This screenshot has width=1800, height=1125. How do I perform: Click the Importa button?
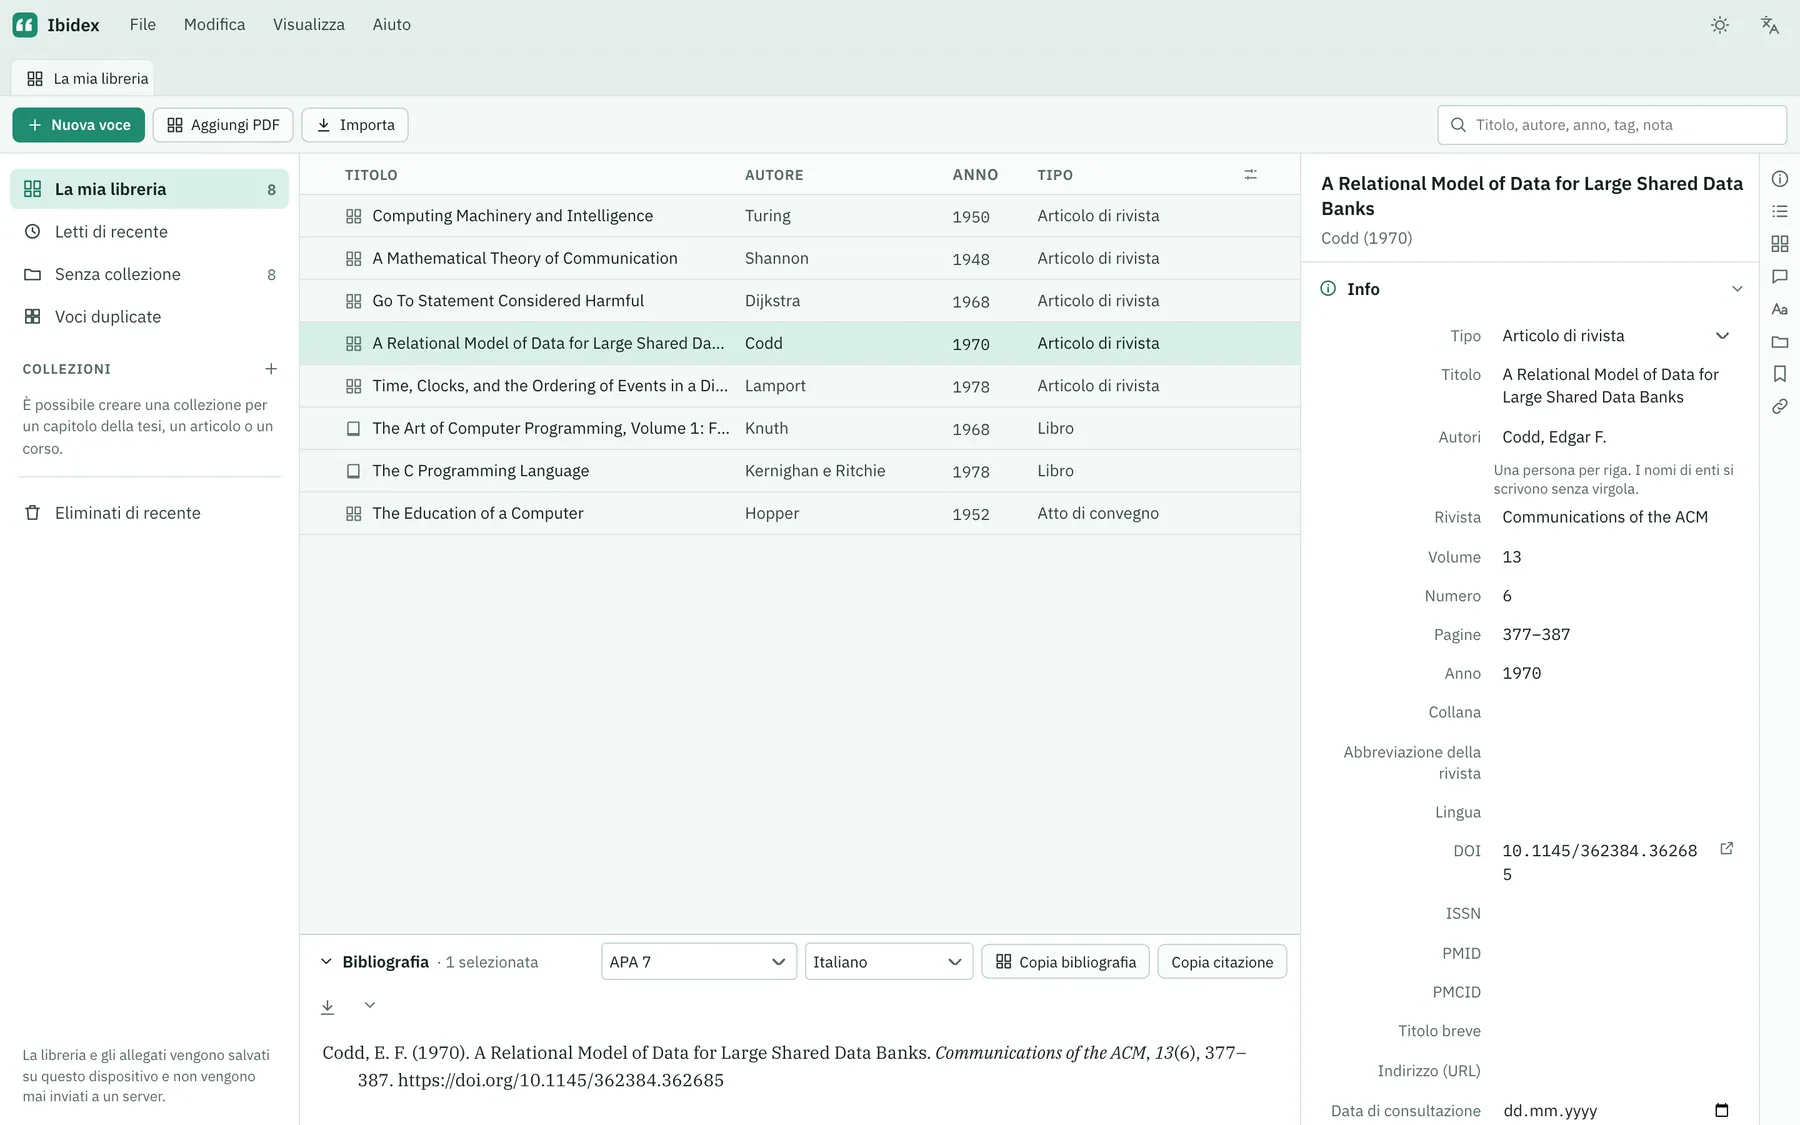point(355,125)
